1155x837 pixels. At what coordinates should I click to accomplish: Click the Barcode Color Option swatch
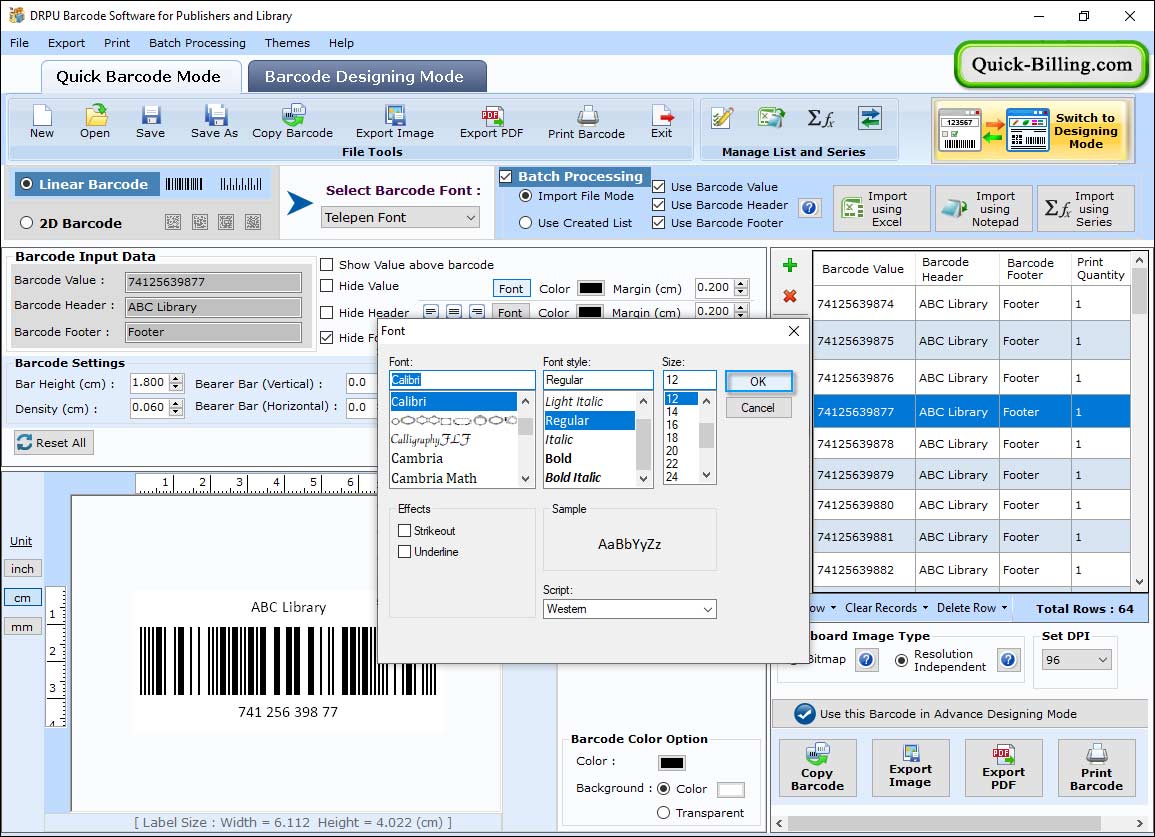[x=672, y=763]
